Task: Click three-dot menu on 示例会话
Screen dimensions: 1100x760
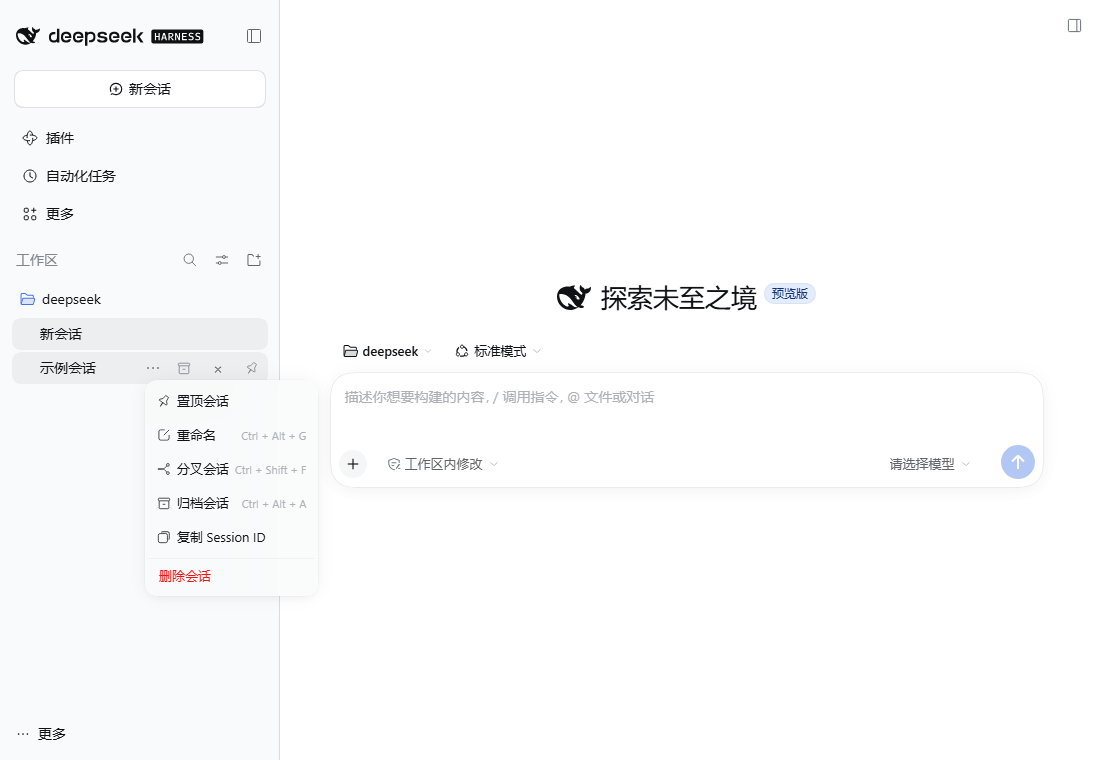Action: pos(153,368)
